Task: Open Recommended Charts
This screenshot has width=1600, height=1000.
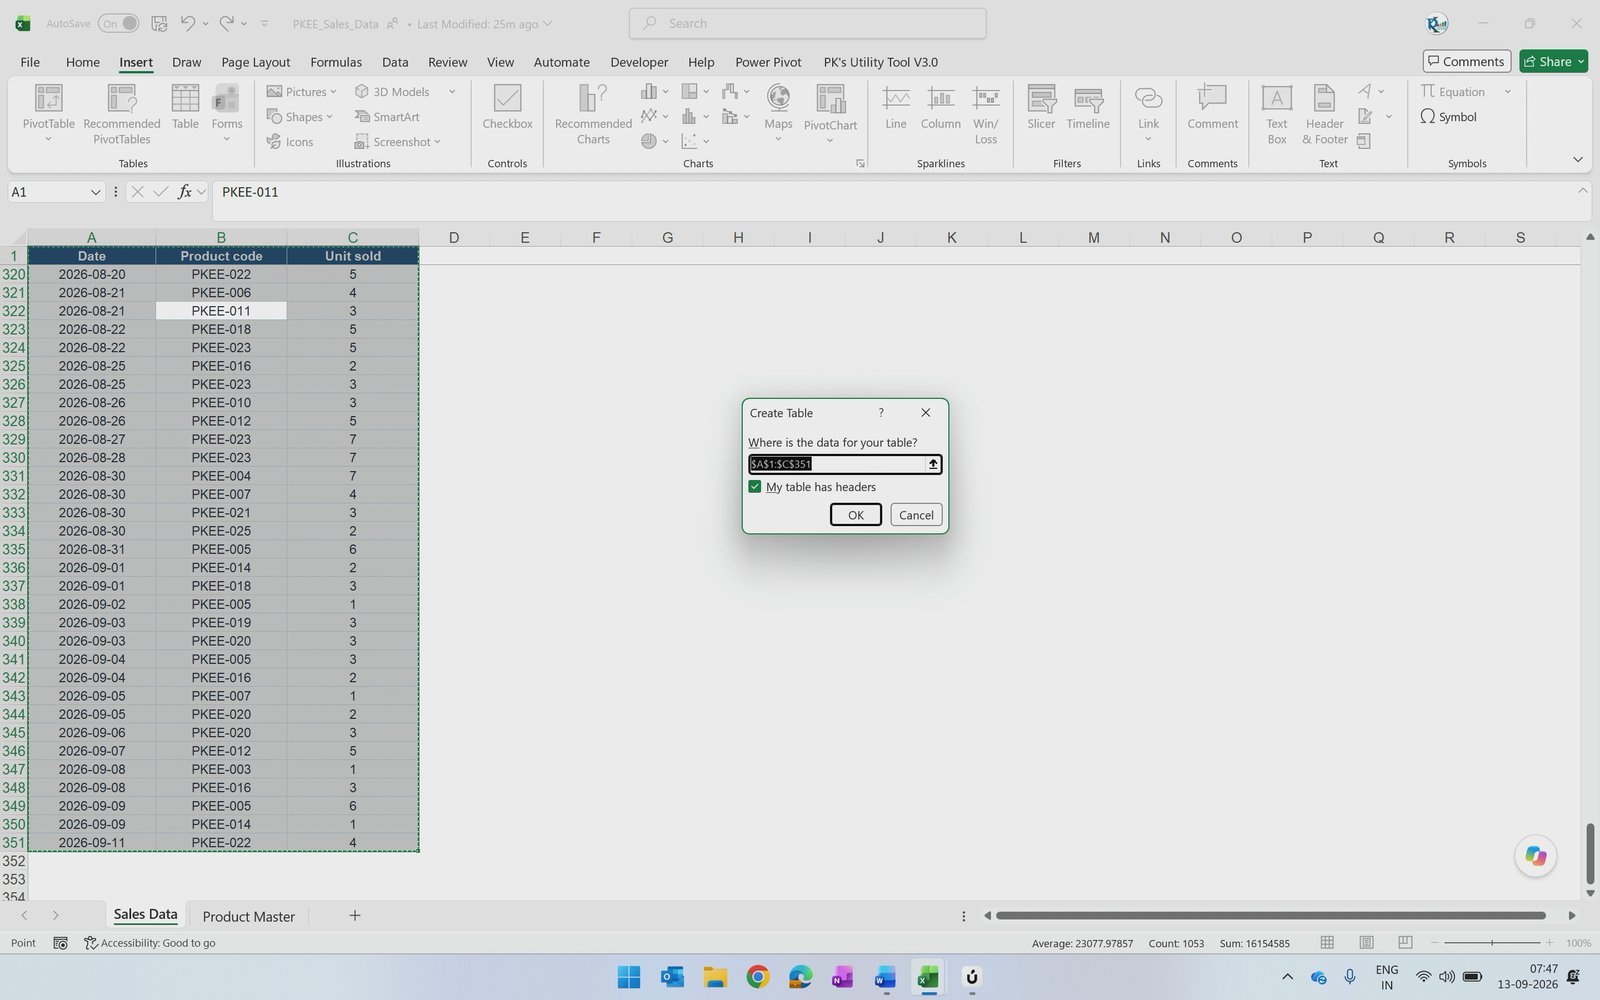Action: point(593,114)
